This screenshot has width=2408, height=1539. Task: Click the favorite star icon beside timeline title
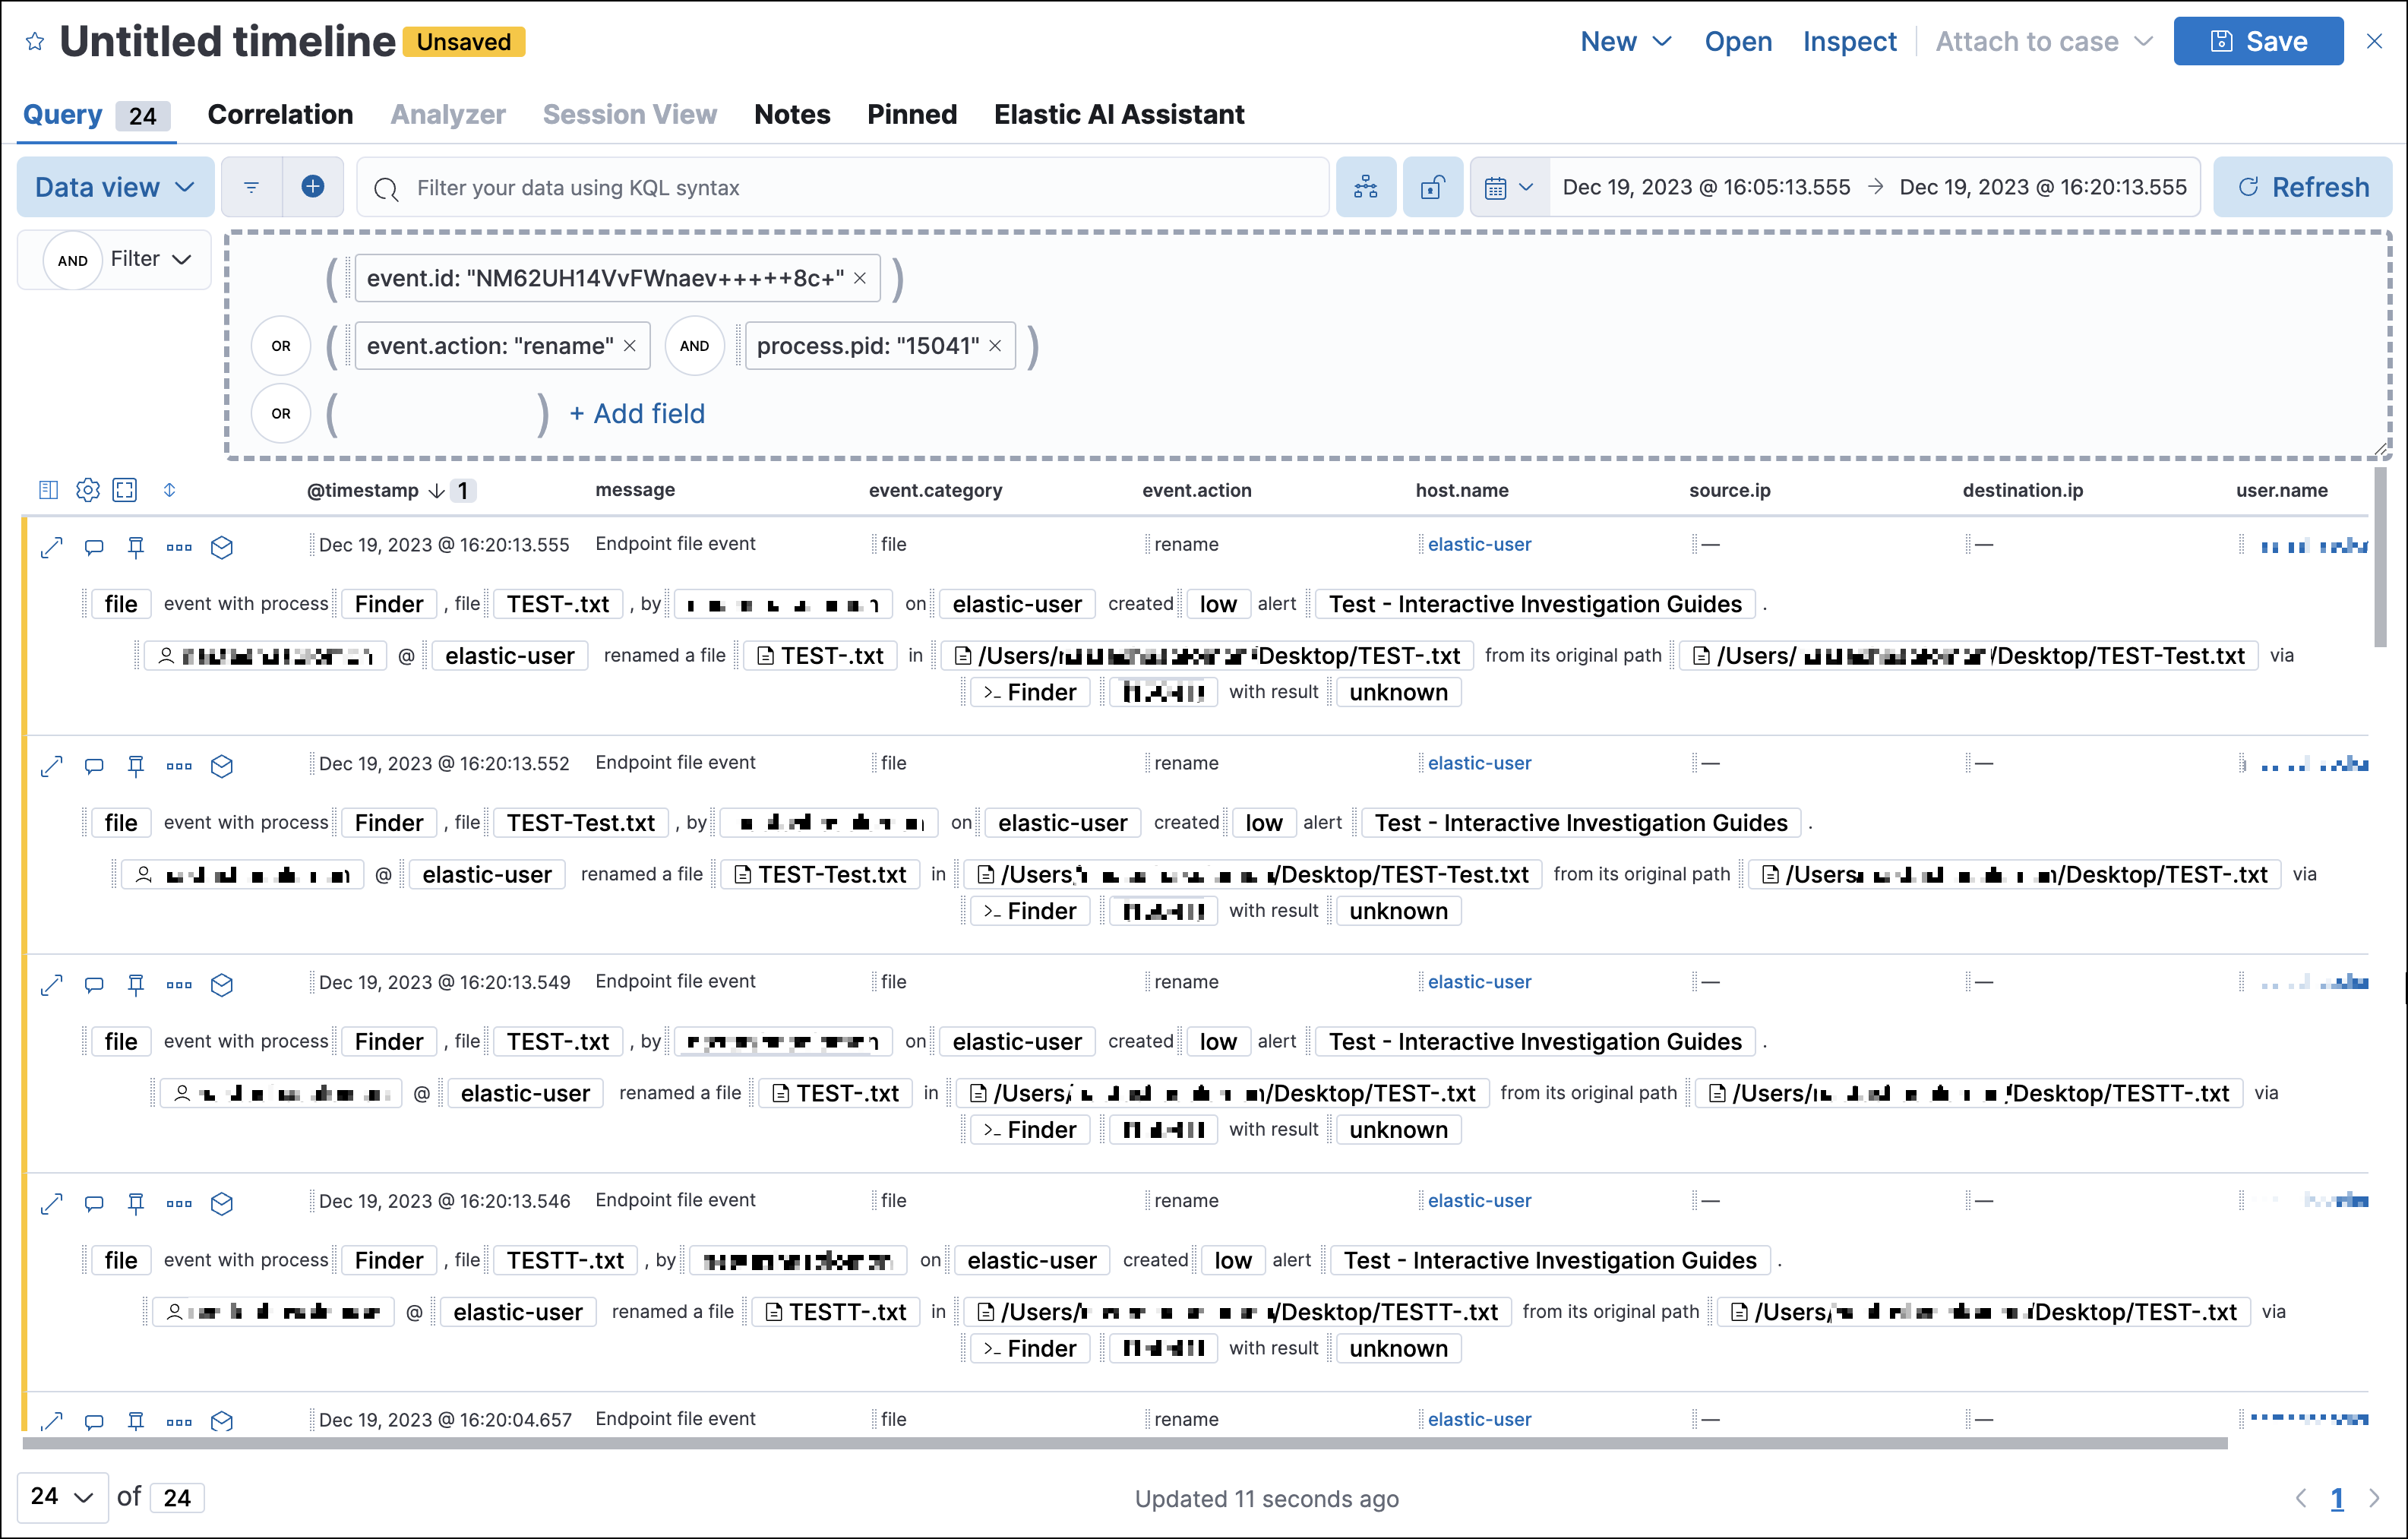(35, 42)
